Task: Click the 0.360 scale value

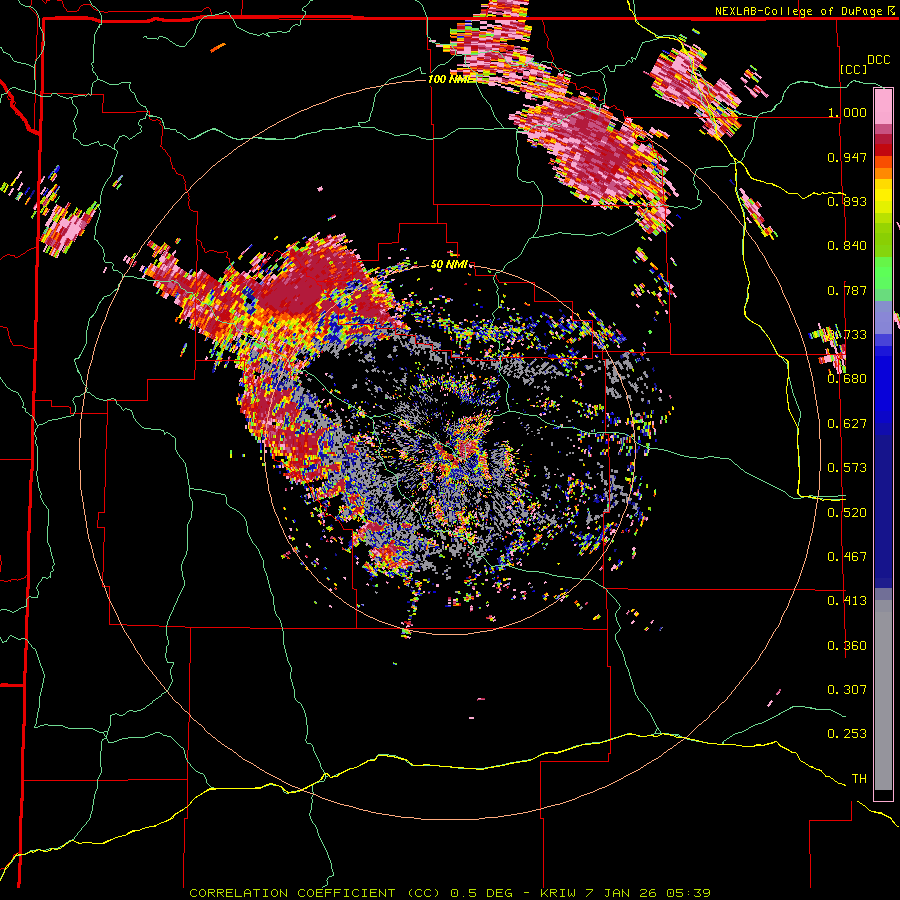Action: click(847, 646)
